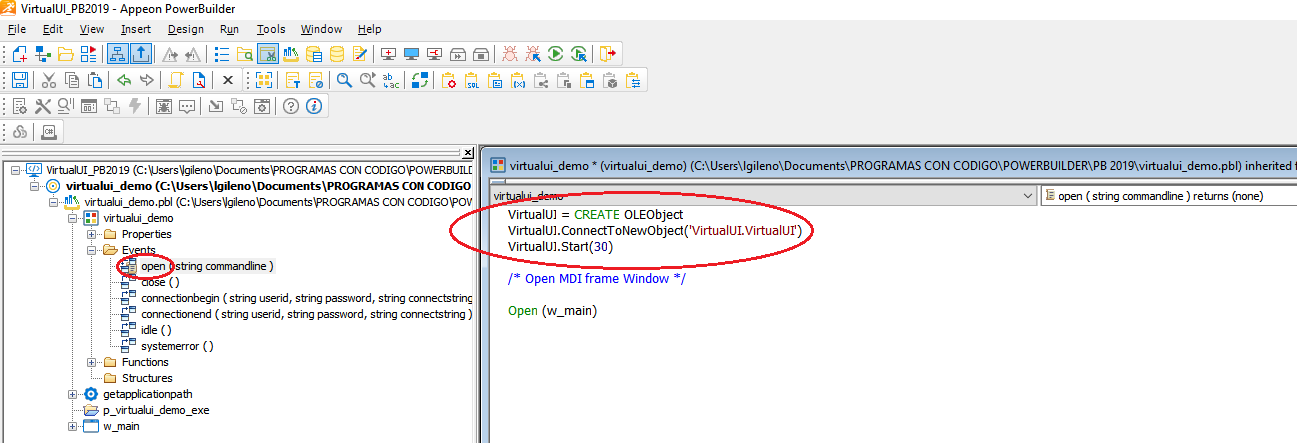Click the Paste clipboard icon
1297x443 pixels.
(95, 80)
